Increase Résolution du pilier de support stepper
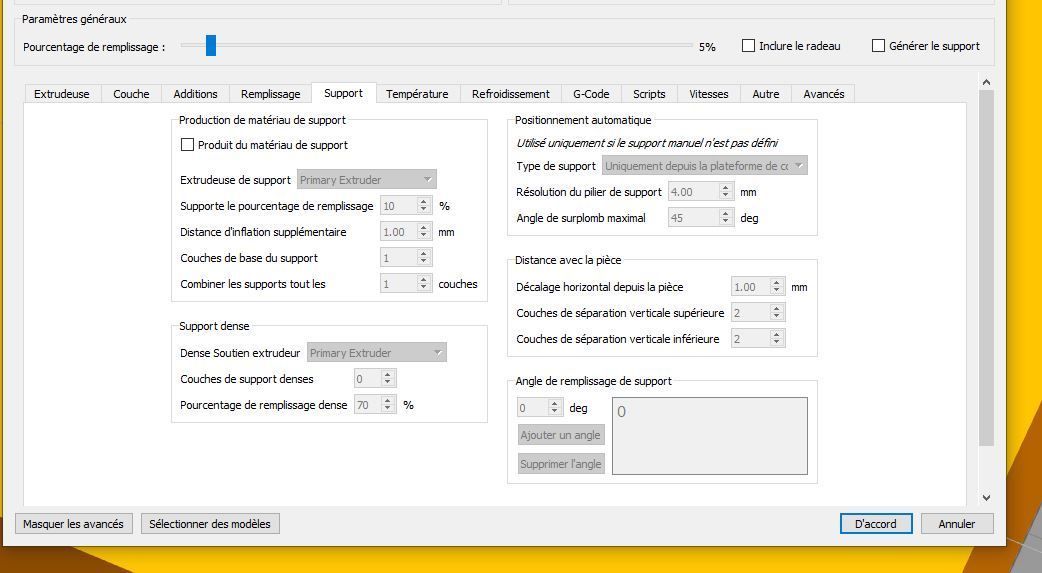Image resolution: width=1042 pixels, height=573 pixels. tap(726, 187)
